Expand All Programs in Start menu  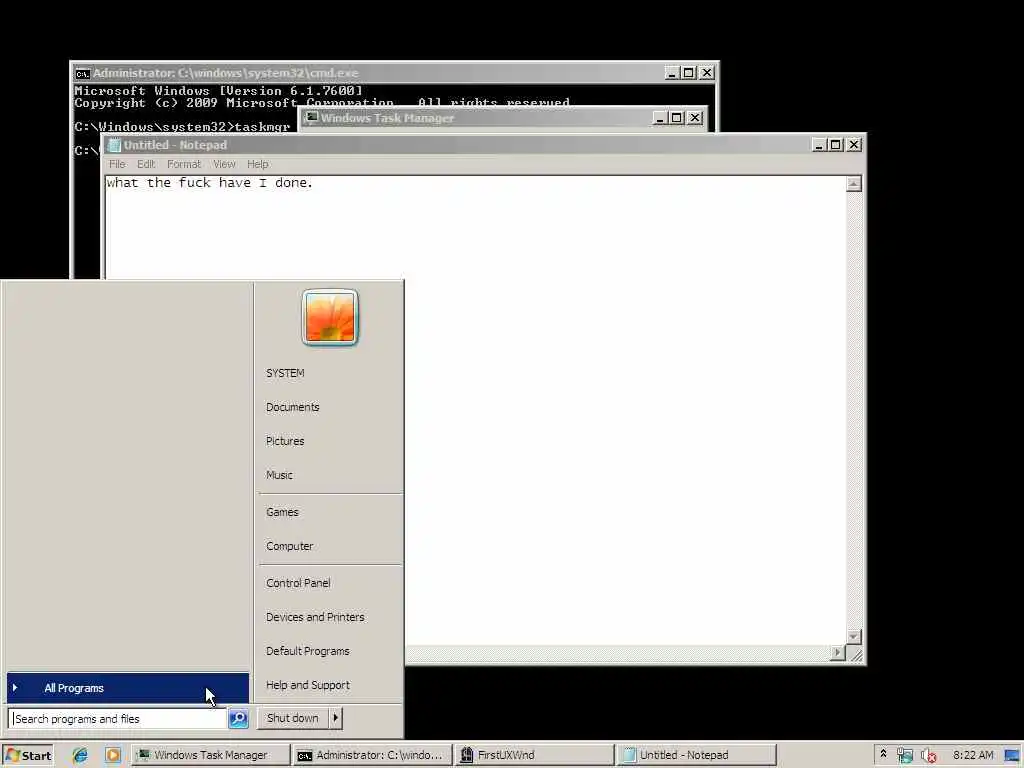[128, 688]
